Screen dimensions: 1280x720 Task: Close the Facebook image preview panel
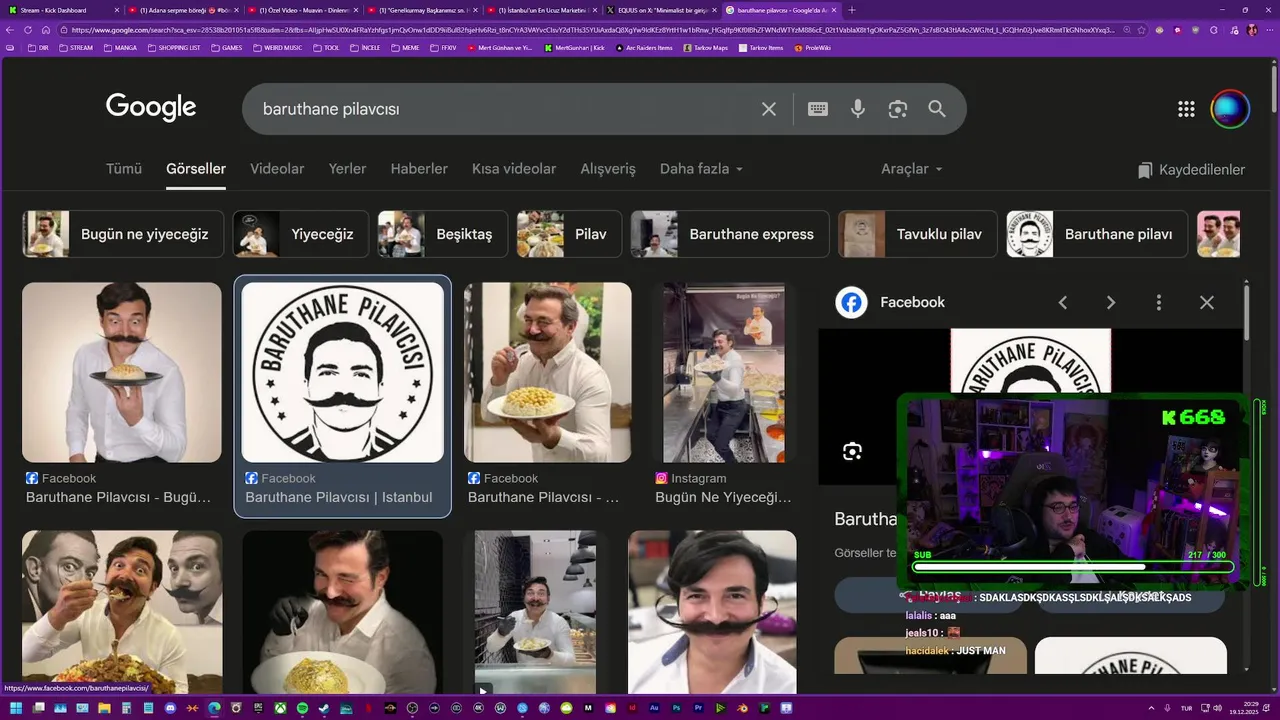pos(1207,302)
